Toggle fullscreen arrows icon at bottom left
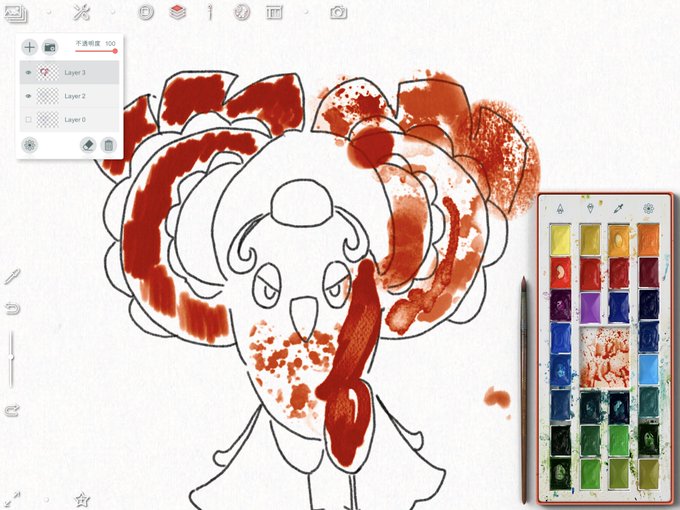The image size is (680, 510). point(13,500)
